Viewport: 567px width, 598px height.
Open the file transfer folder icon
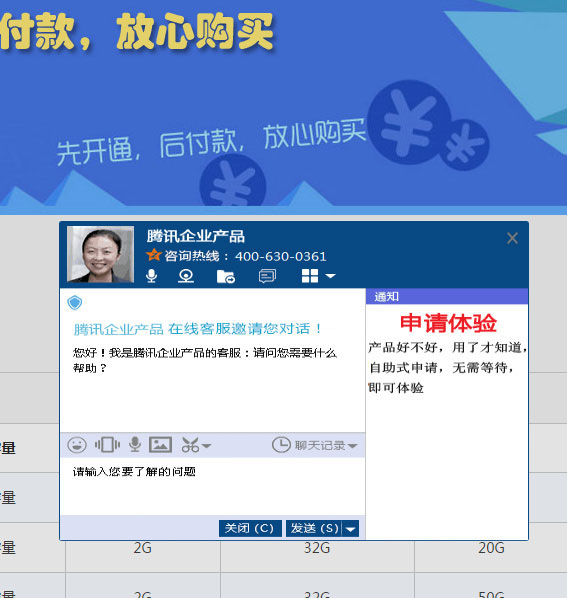point(226,276)
